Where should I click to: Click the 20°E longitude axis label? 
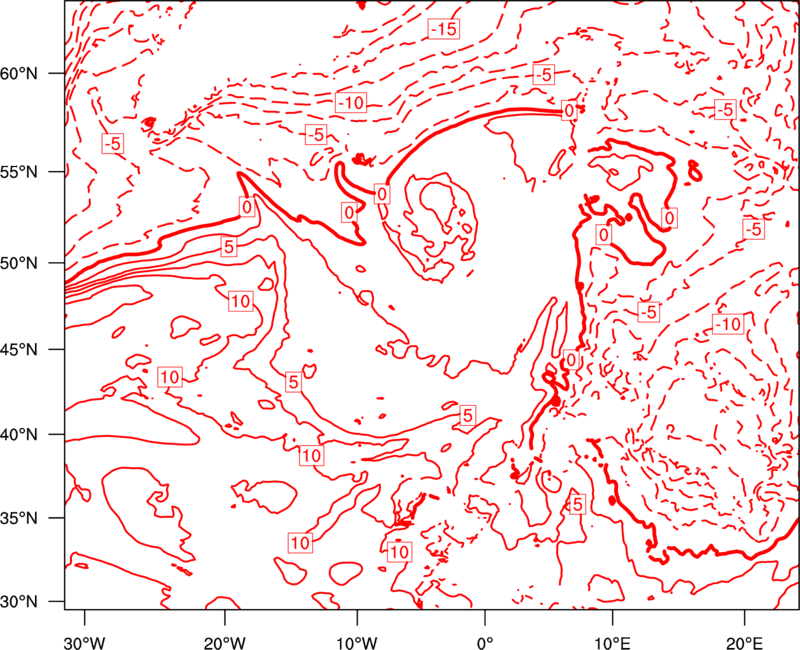(x=744, y=643)
